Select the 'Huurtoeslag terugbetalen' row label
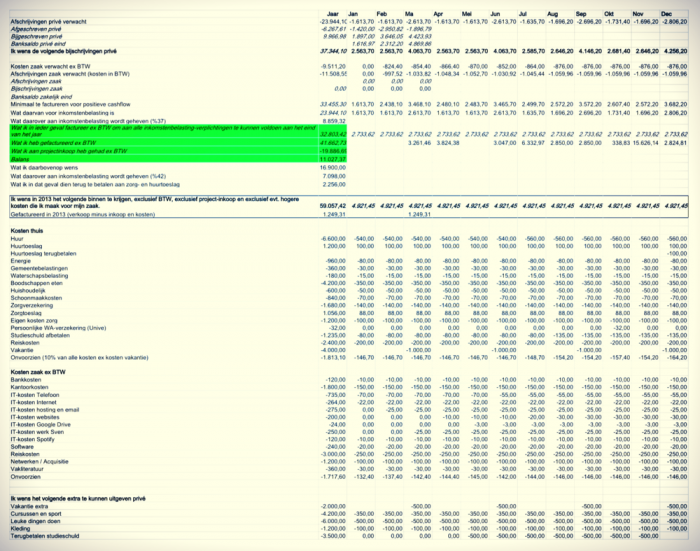700x551 pixels. (43, 254)
